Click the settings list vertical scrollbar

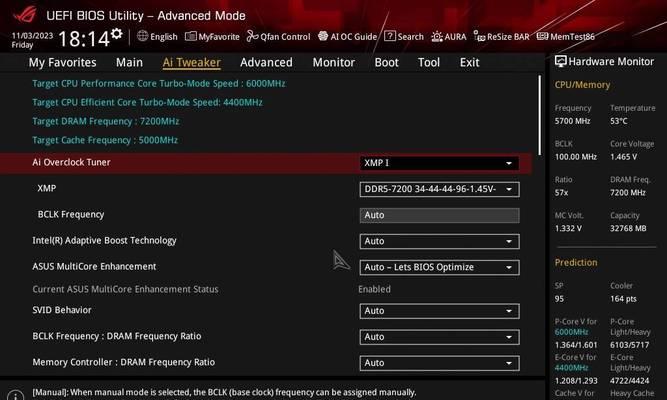tap(540, 115)
